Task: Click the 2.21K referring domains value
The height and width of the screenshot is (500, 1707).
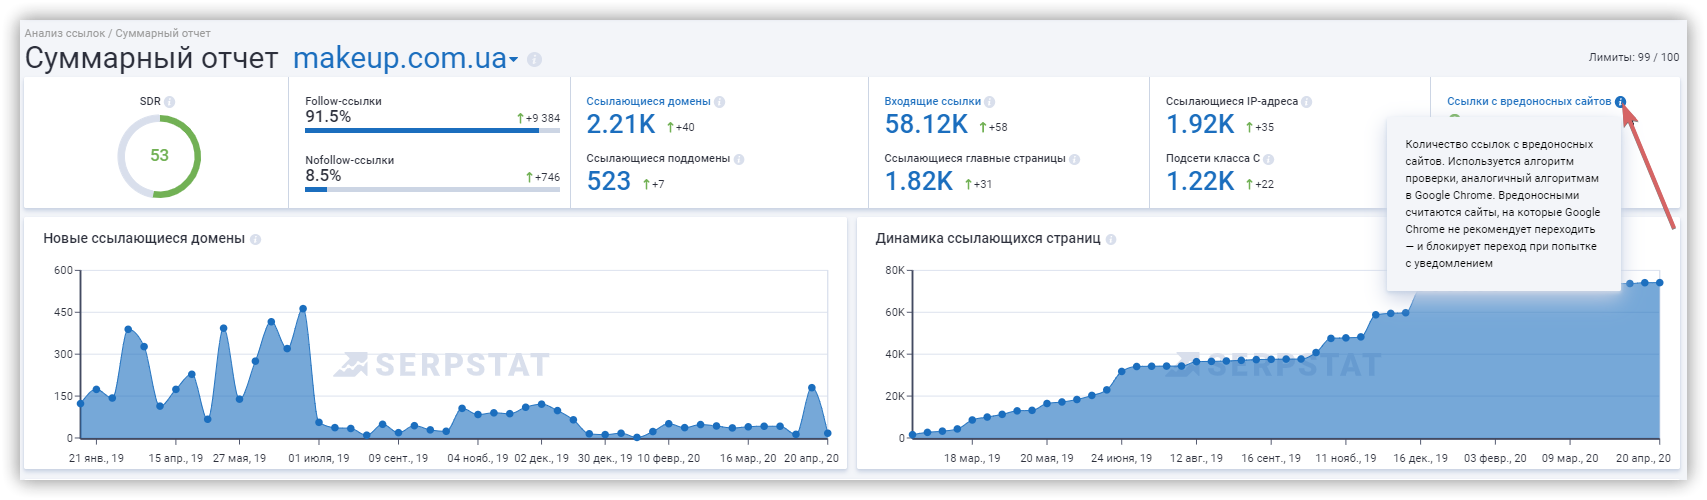Action: [621, 125]
